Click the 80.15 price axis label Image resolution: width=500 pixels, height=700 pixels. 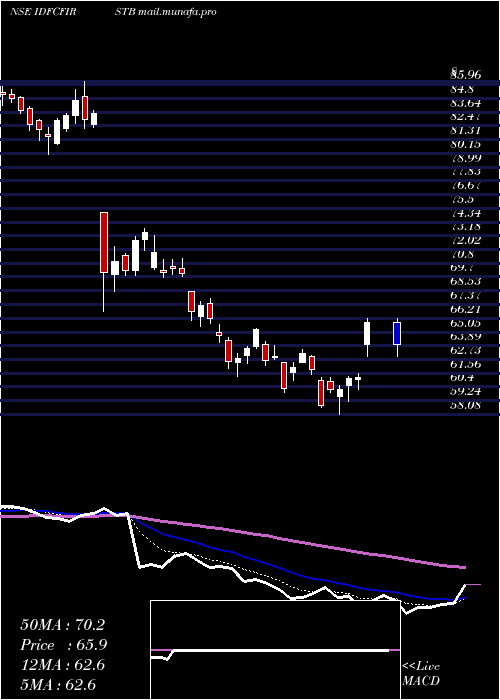click(x=465, y=145)
